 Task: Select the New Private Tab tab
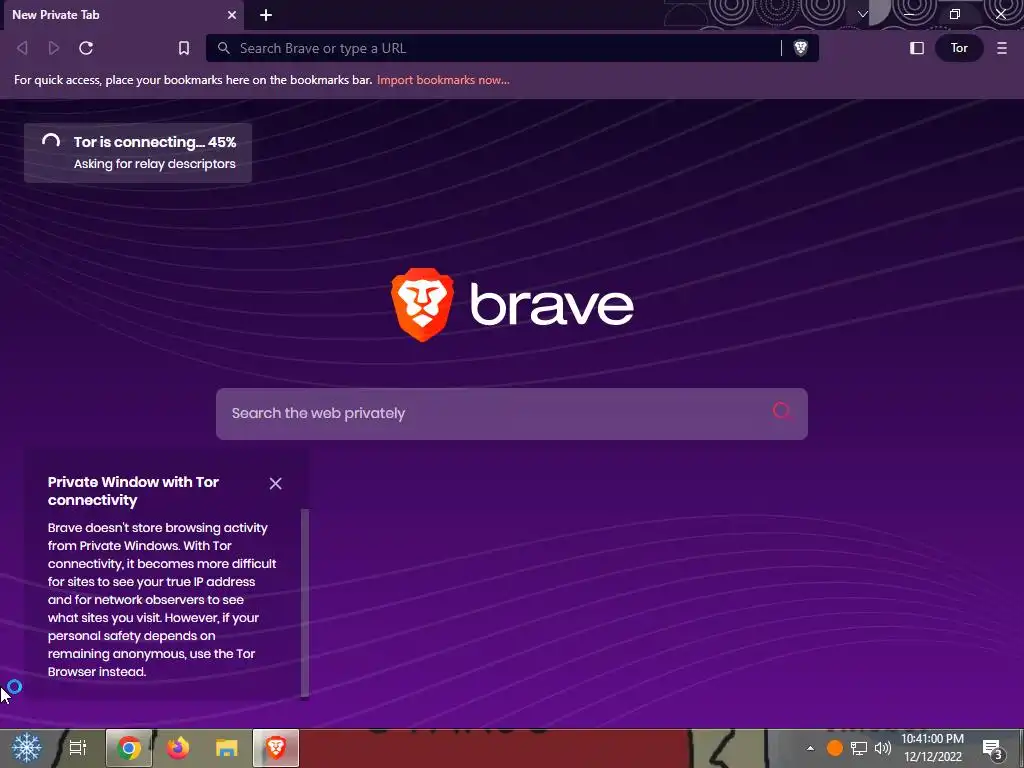(123, 14)
